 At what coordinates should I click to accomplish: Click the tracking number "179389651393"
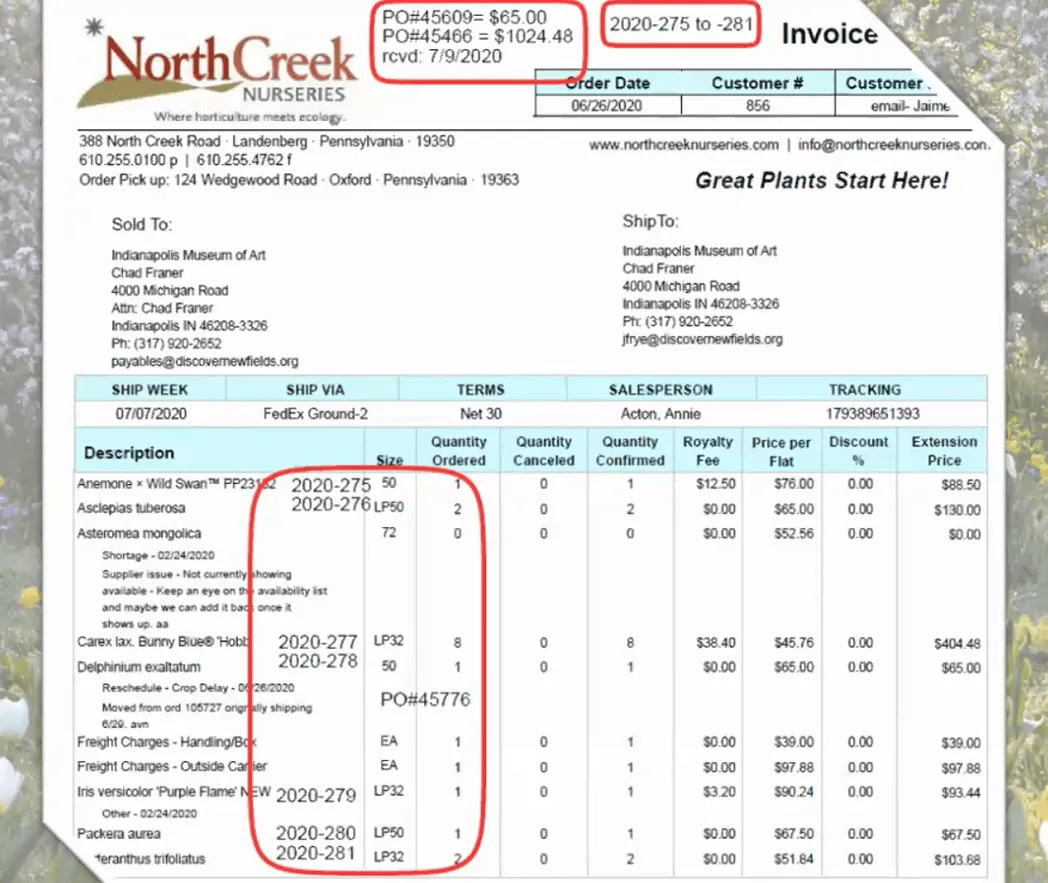[873, 414]
